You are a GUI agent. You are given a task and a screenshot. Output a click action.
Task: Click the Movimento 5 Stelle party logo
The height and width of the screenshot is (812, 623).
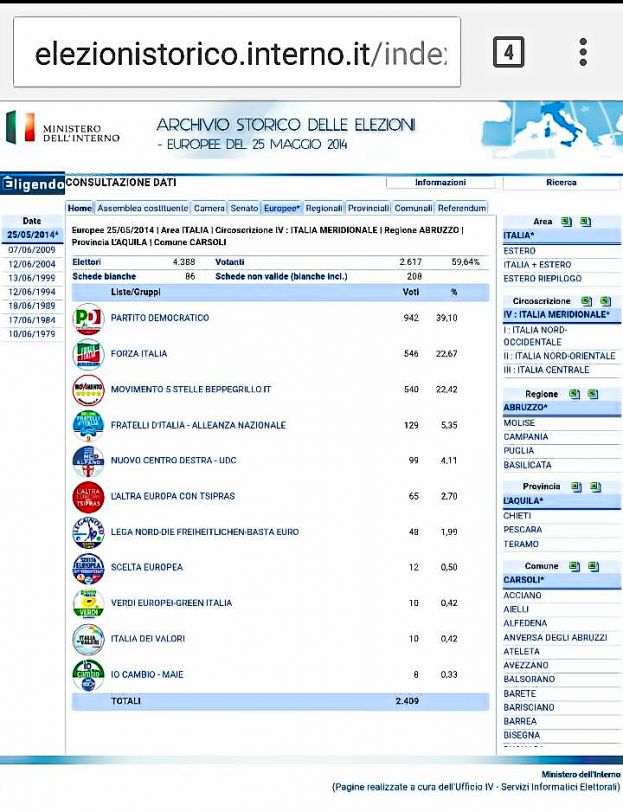click(88, 390)
